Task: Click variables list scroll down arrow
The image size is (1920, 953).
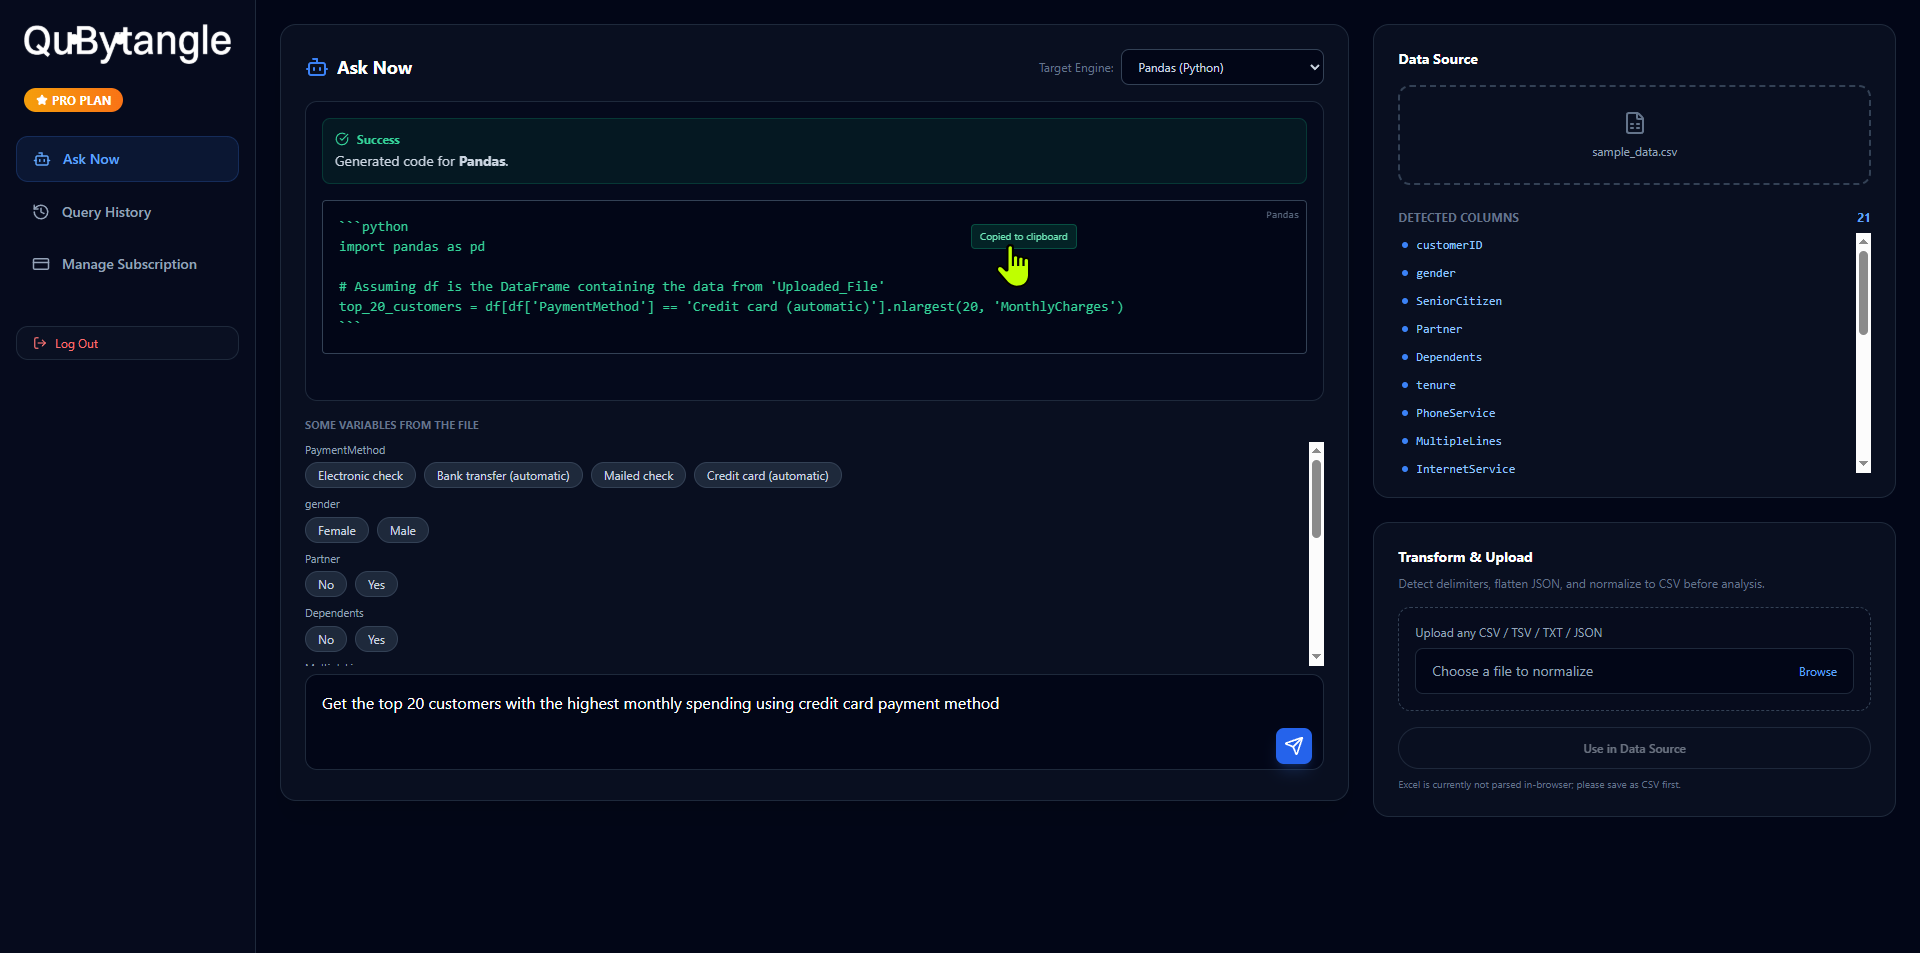Action: 1316,657
